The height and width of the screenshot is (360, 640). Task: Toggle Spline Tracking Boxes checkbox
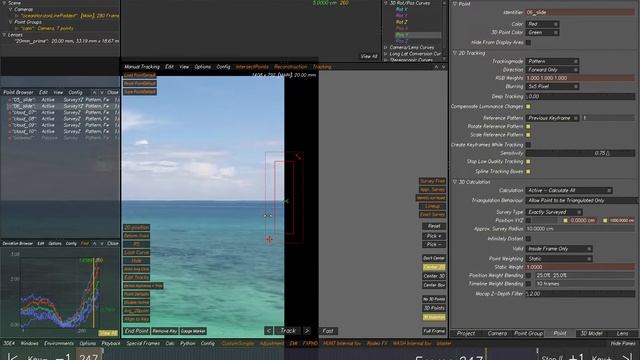(528, 171)
